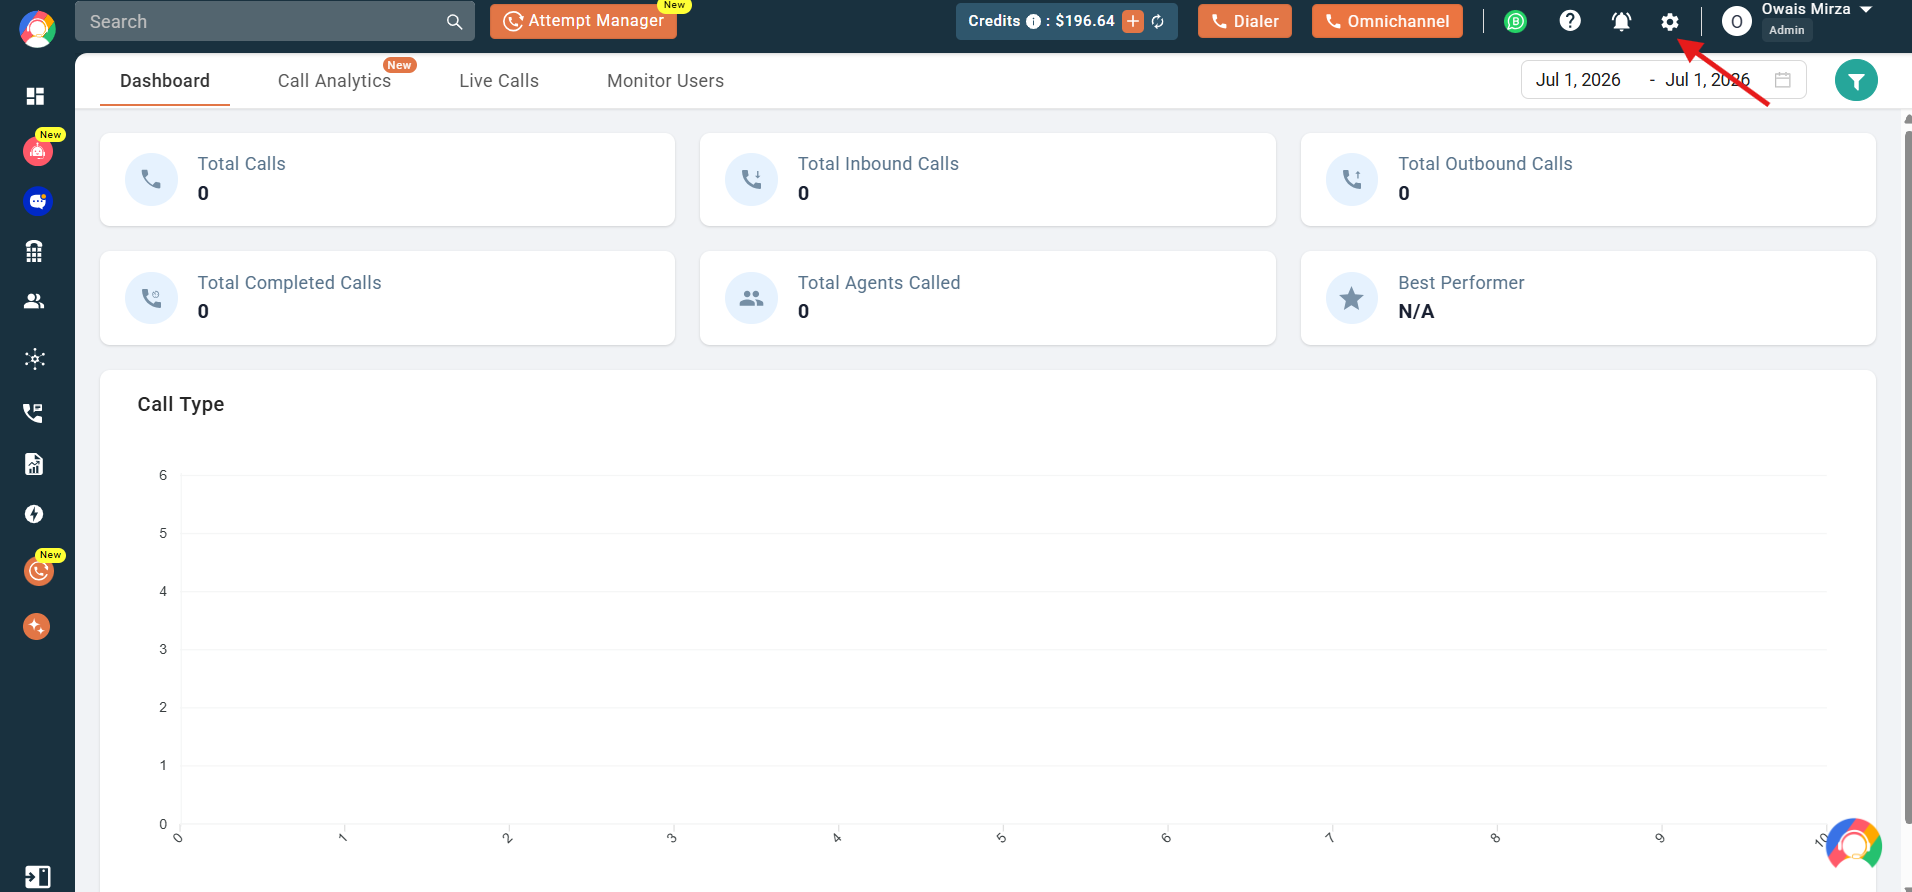This screenshot has width=1912, height=892.
Task: Open the floating chat widget bubble
Action: coord(1854,846)
